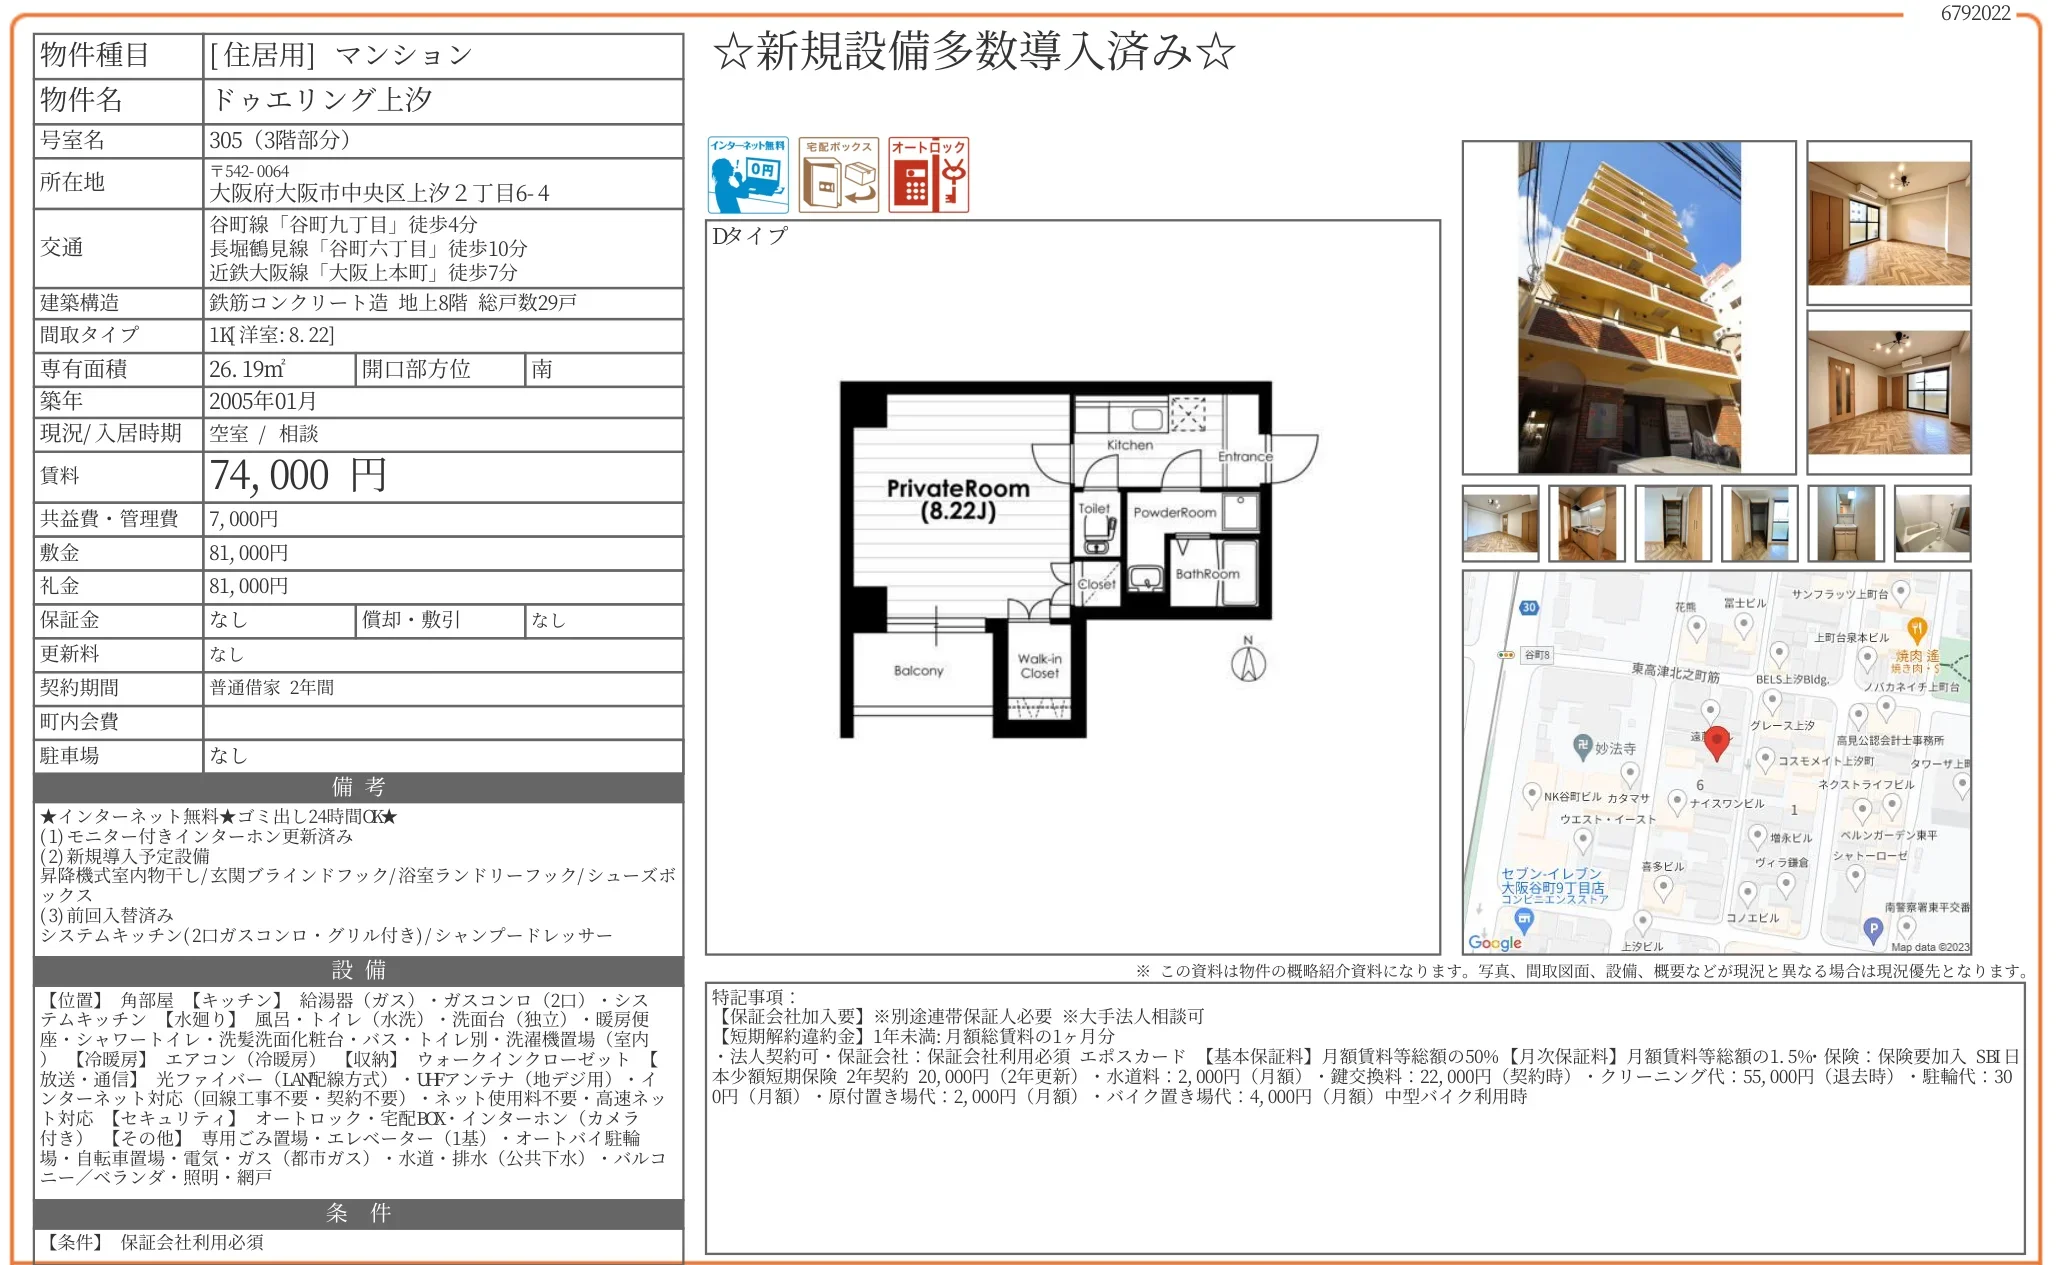This screenshot has height=1265, width=2056.
Task: Click the 74,000 円 rent value
Action: coord(297,476)
